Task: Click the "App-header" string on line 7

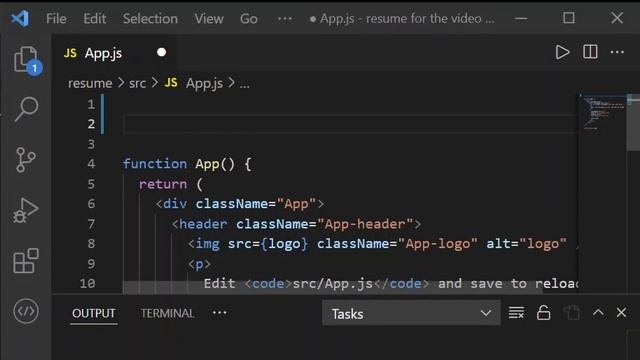Action: 365,224
